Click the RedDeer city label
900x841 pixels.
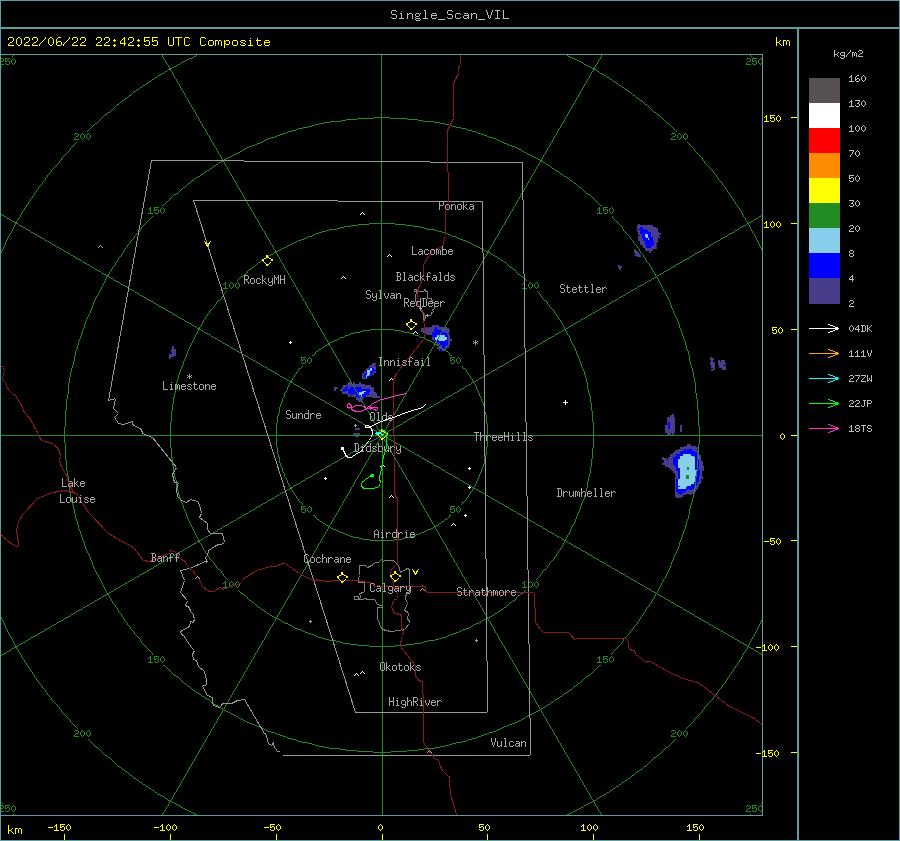tap(424, 303)
